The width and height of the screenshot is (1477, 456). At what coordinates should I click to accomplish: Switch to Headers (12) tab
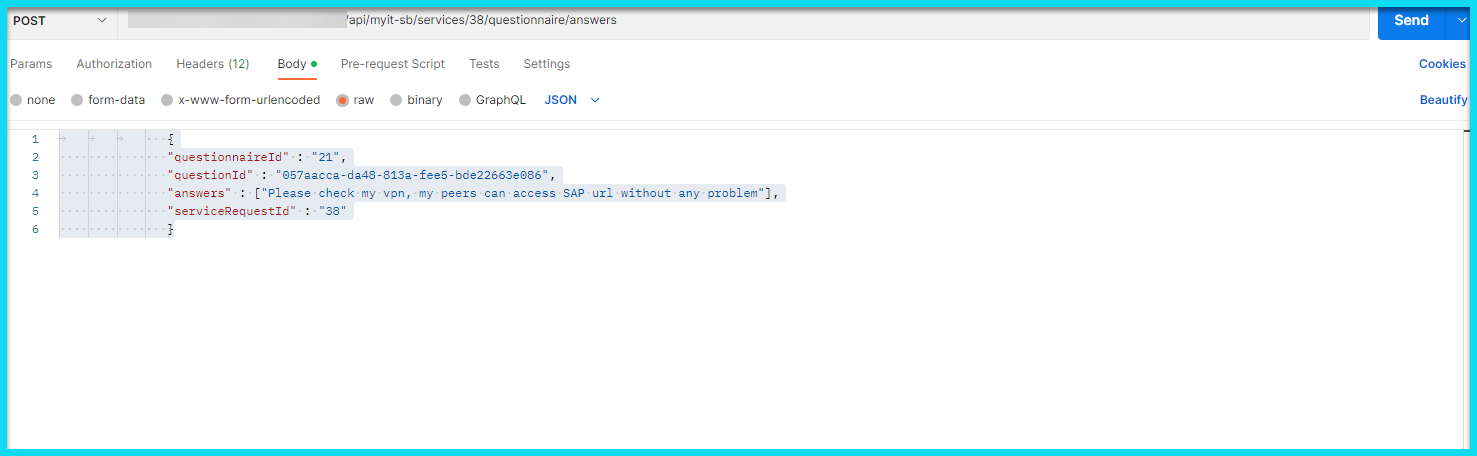(212, 64)
